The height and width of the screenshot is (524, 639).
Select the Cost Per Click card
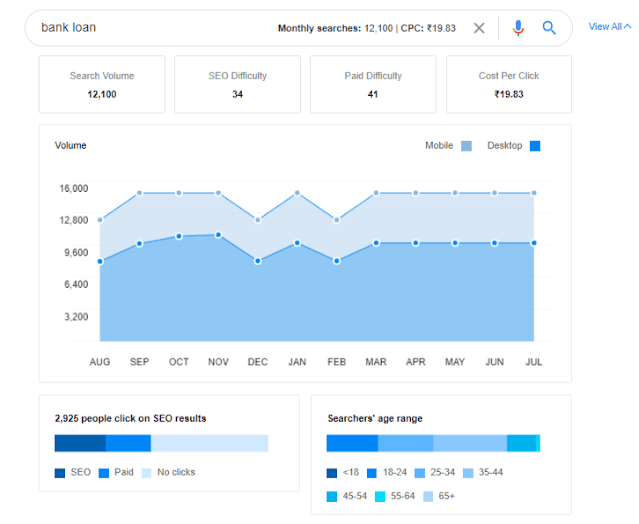(x=509, y=84)
